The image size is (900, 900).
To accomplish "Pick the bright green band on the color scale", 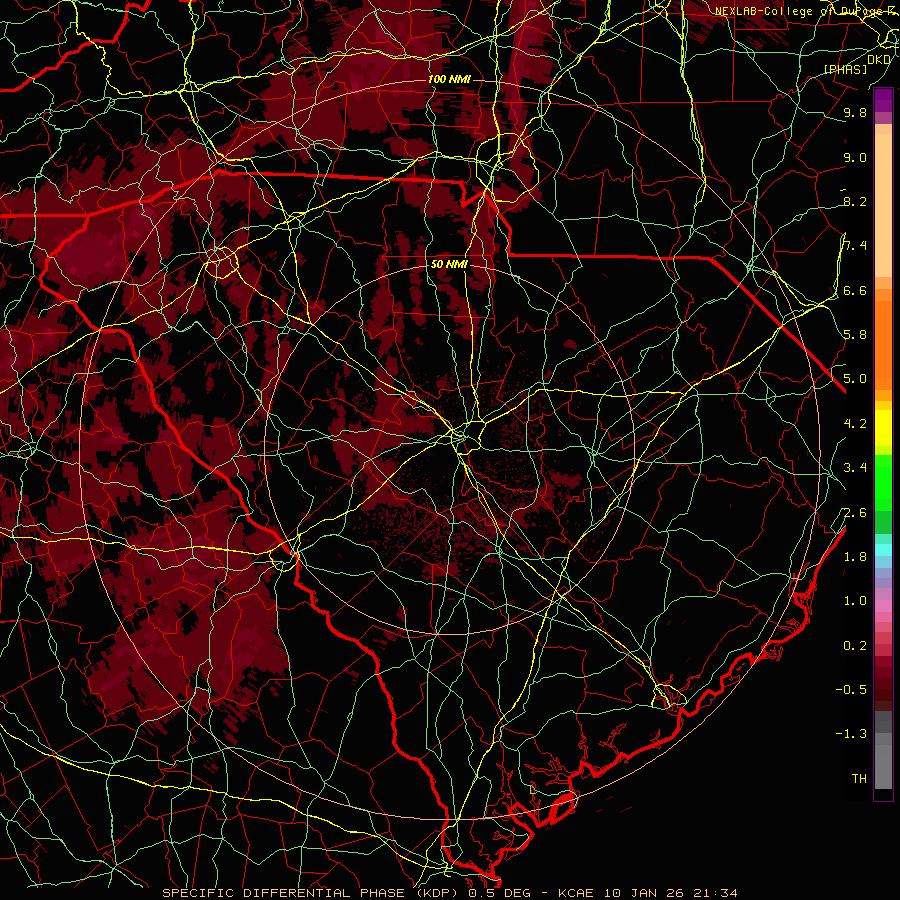I will coord(883,482).
